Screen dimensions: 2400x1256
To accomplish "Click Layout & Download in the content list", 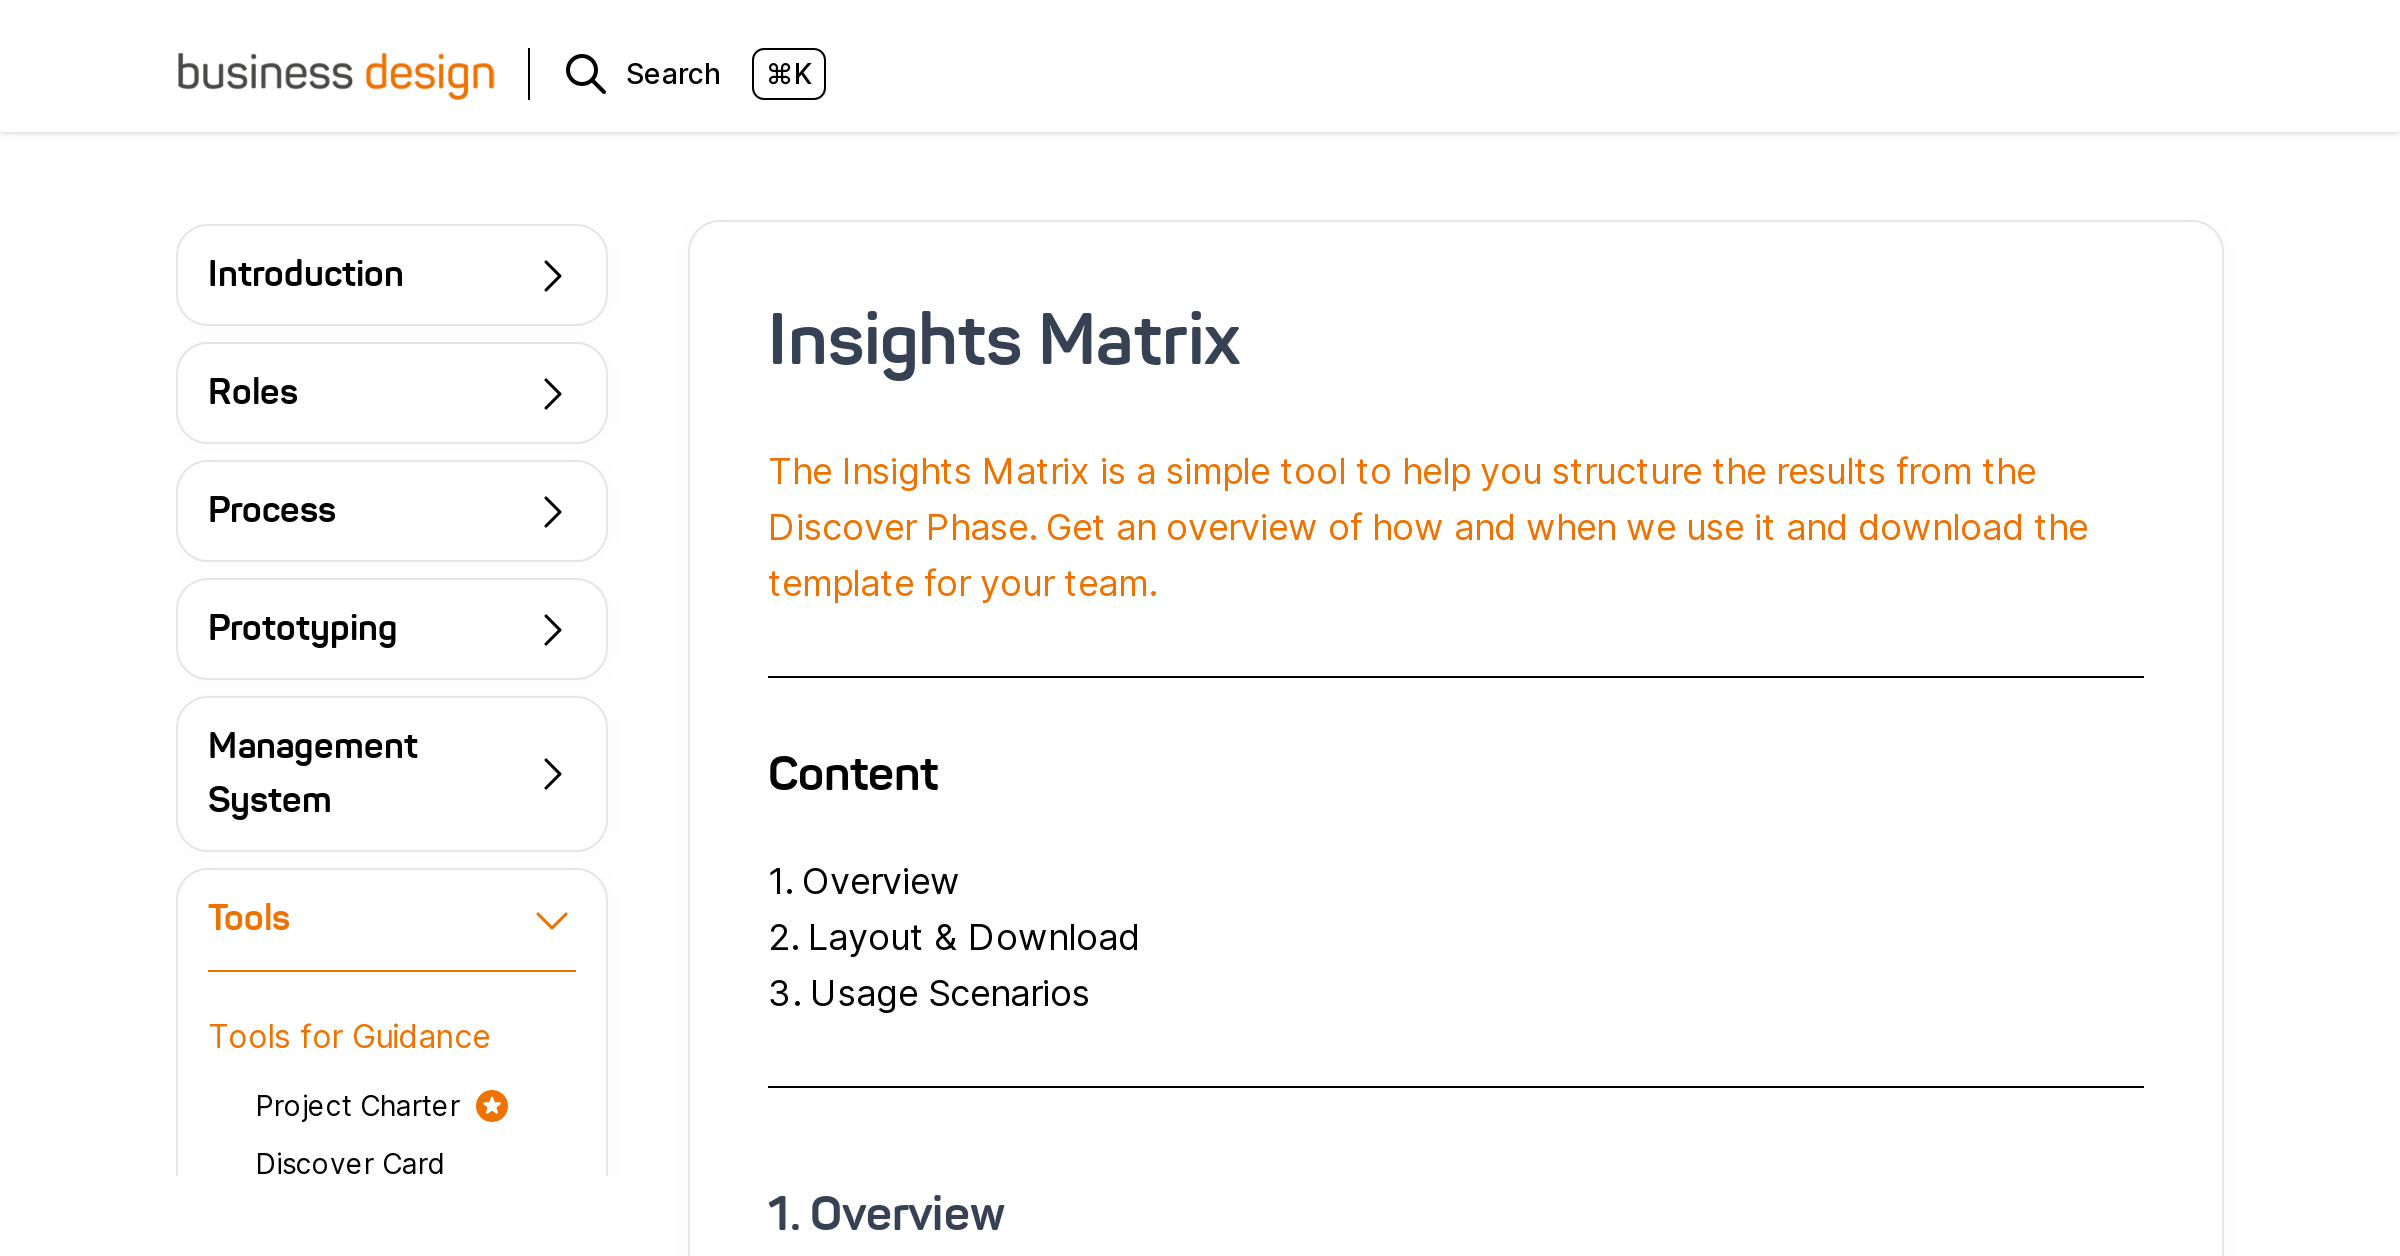I will coord(973,938).
